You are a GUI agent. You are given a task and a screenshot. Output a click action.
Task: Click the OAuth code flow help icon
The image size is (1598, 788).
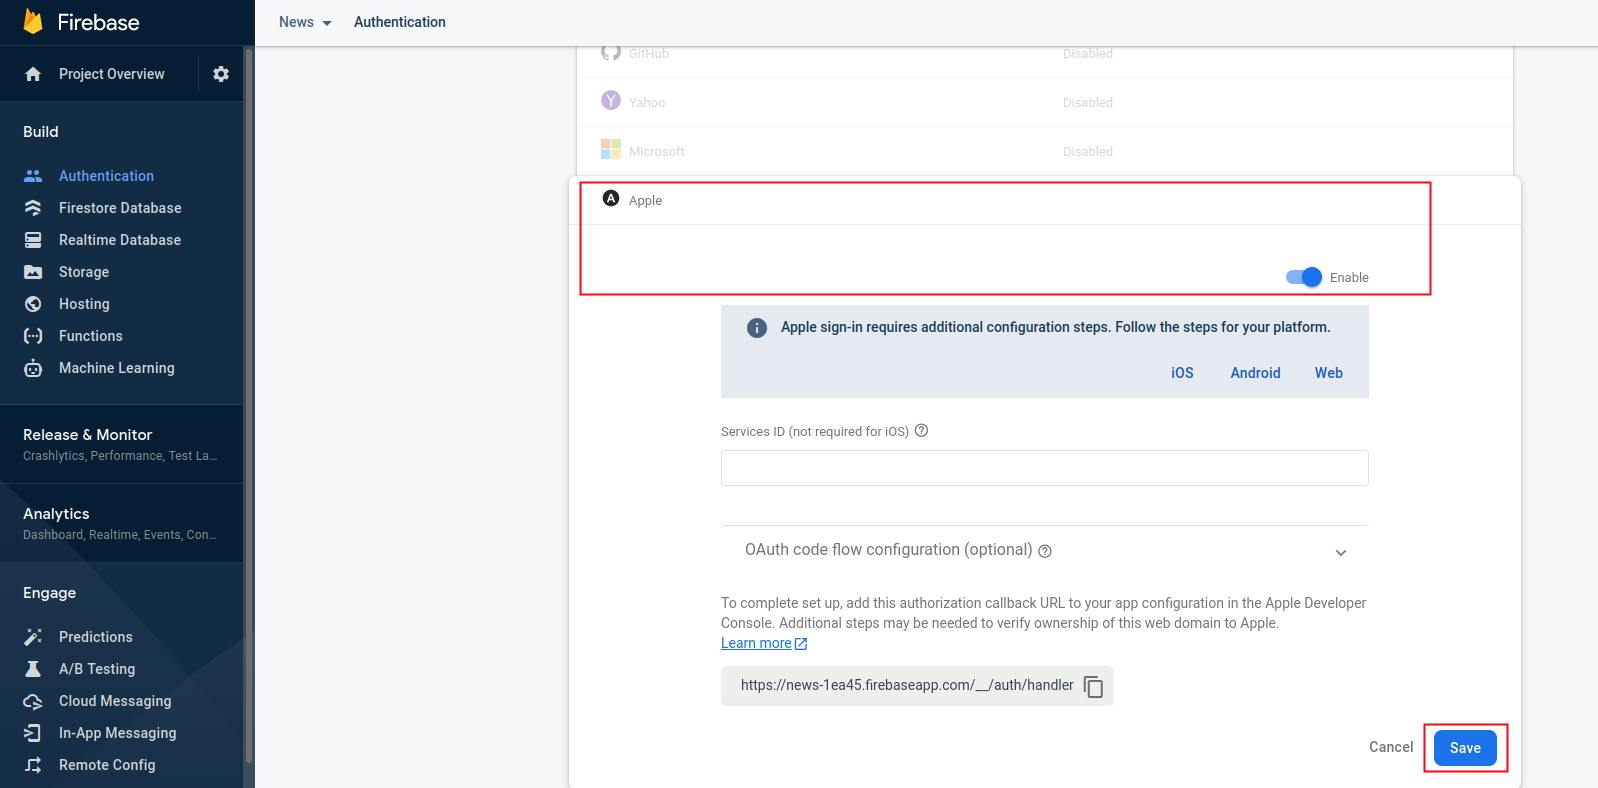pyautogui.click(x=1045, y=551)
